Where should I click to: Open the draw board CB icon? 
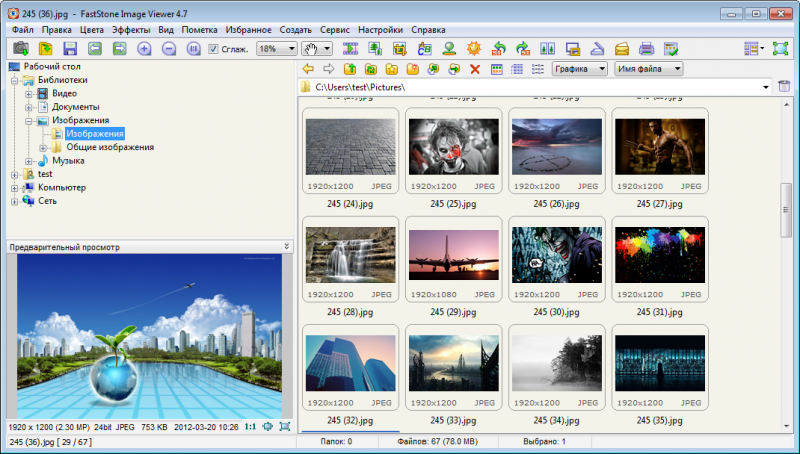(x=424, y=48)
